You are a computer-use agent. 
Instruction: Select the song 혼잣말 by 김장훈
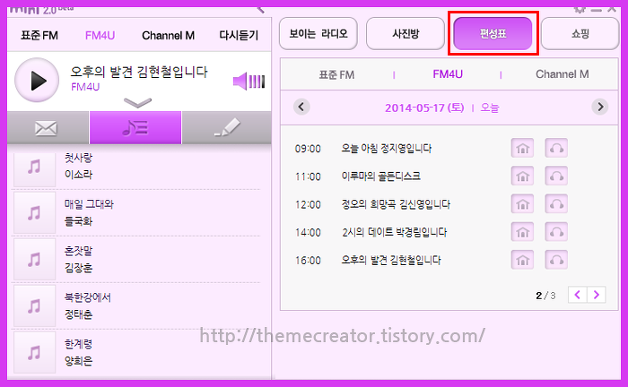tap(137, 259)
